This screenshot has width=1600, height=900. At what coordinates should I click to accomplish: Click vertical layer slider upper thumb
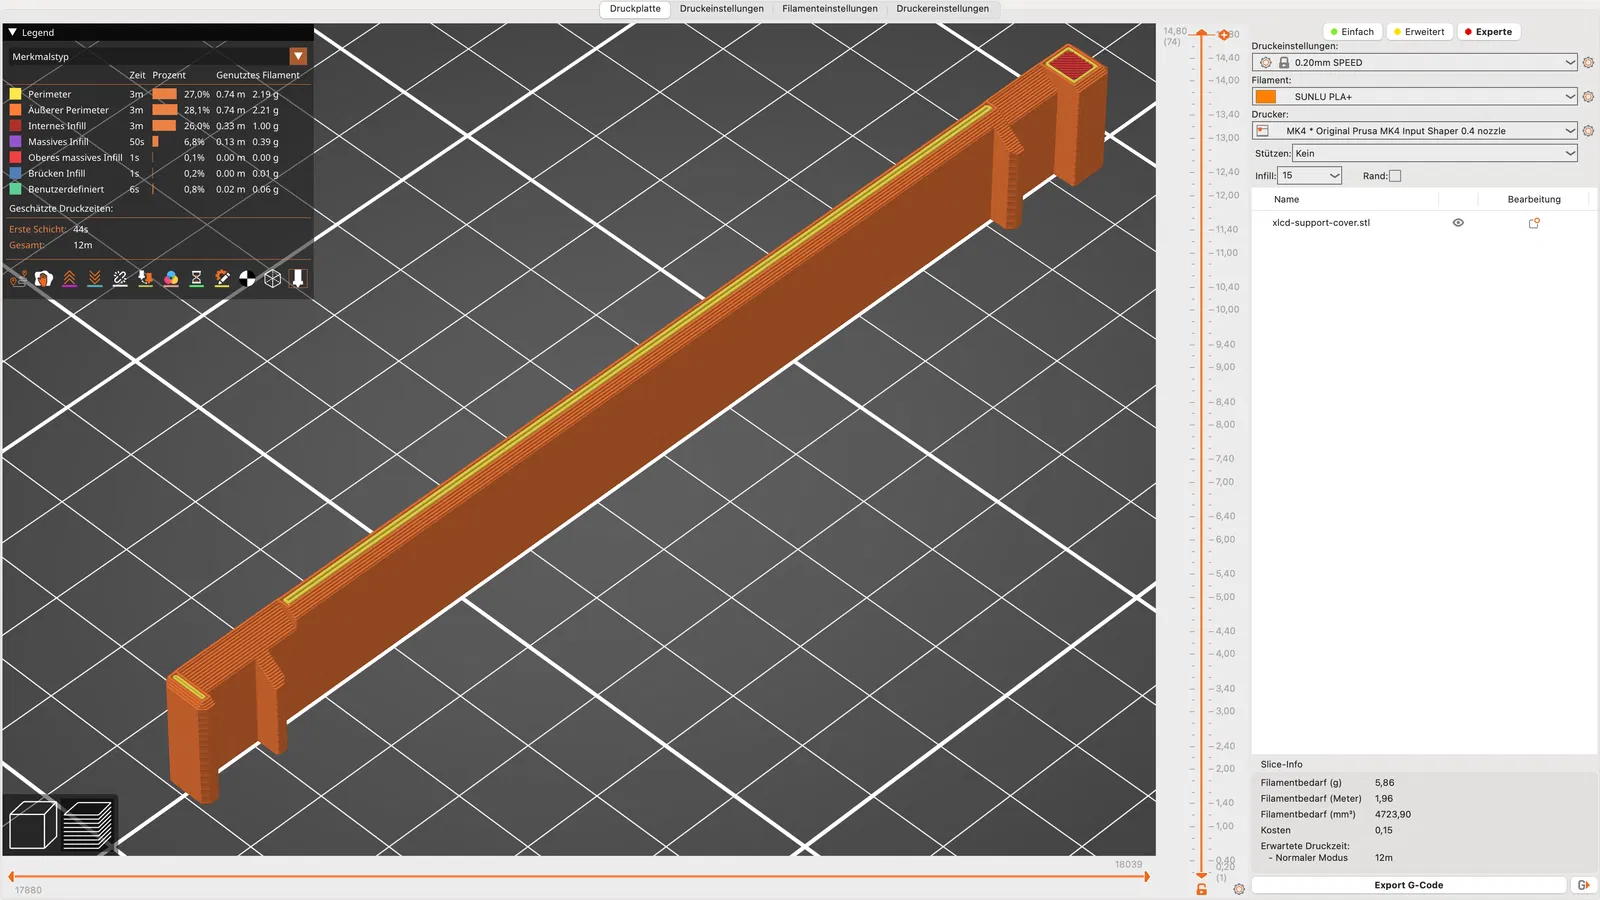(x=1202, y=34)
